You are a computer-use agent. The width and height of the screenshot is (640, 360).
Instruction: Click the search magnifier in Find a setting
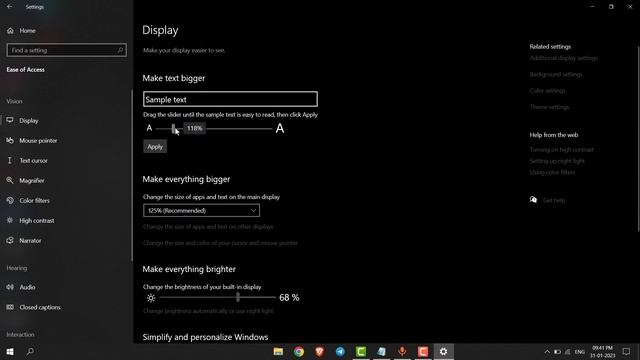point(120,50)
